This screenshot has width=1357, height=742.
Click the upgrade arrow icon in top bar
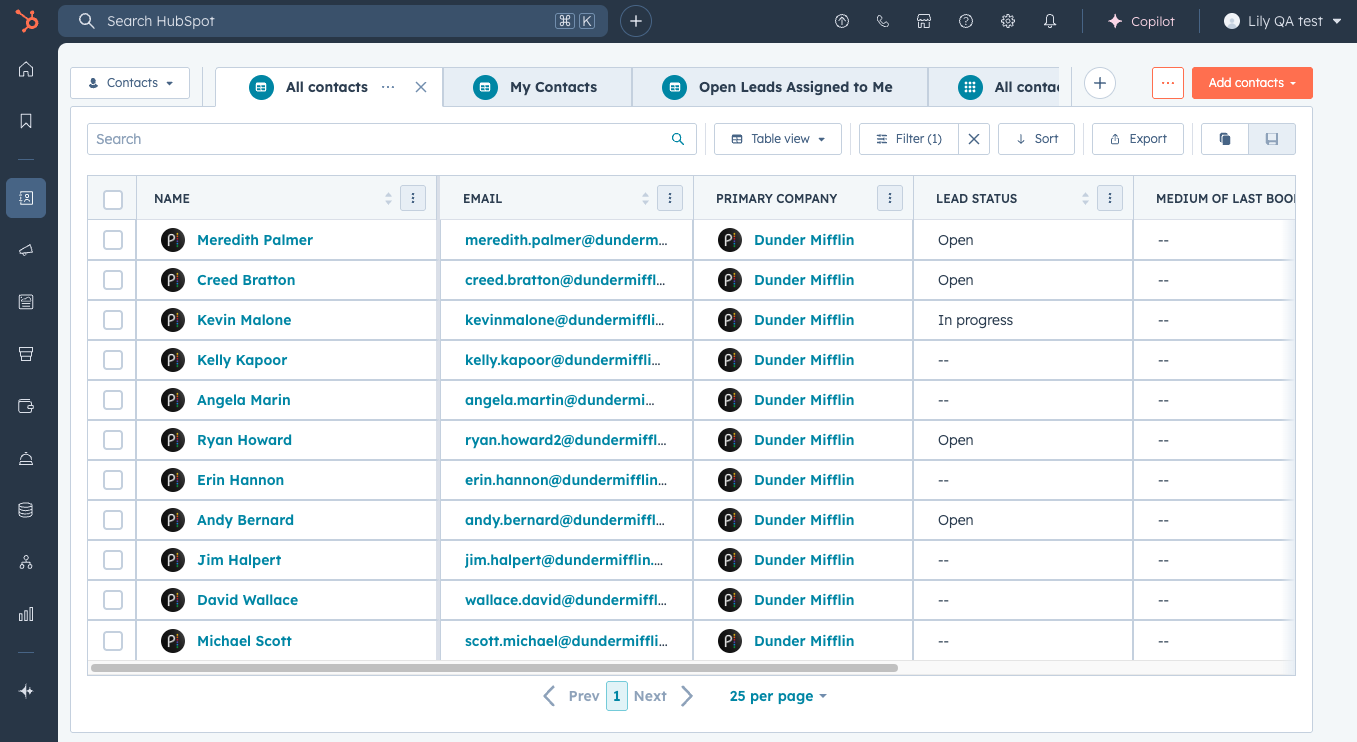click(x=842, y=21)
